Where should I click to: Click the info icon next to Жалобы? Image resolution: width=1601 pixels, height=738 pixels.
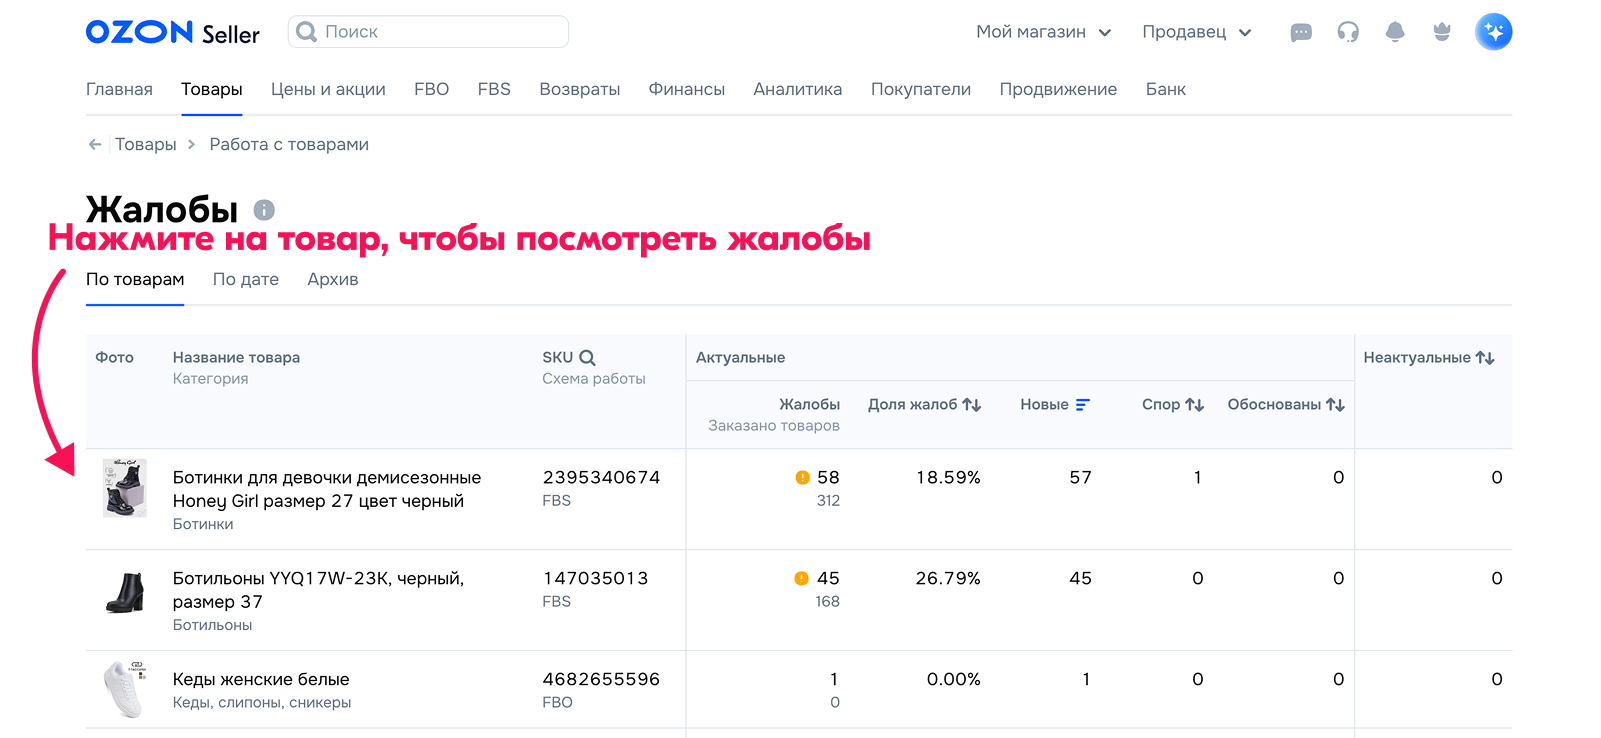click(264, 210)
